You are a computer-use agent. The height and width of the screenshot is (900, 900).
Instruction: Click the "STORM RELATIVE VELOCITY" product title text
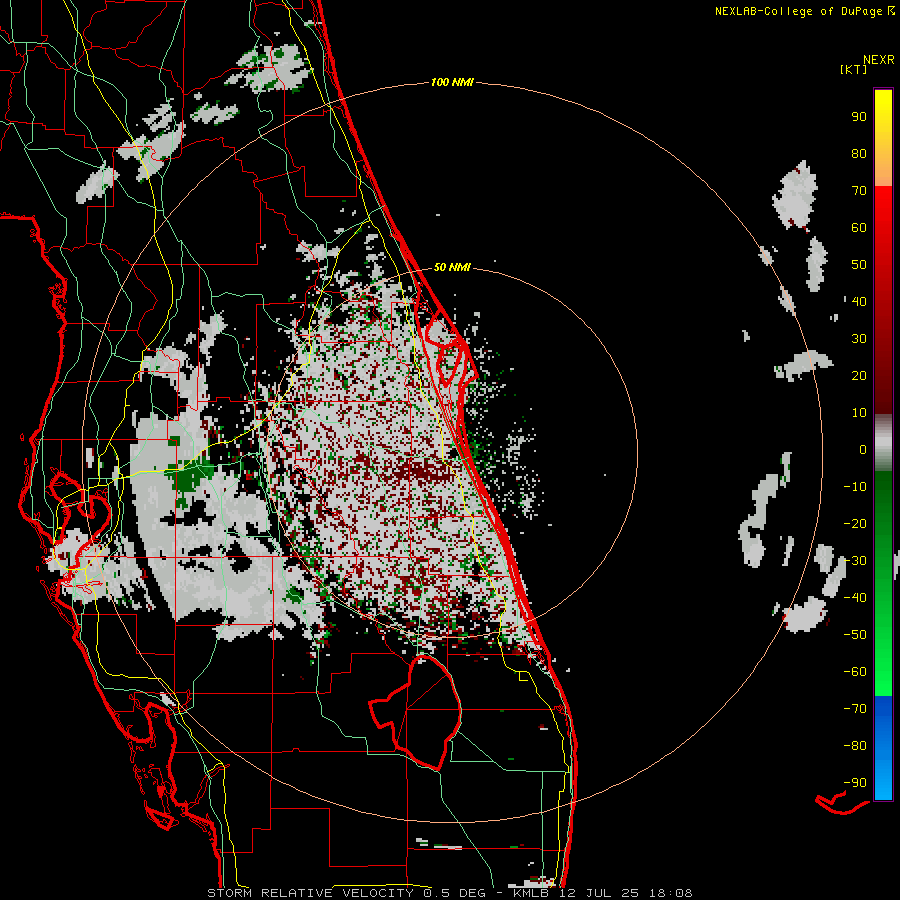point(310,893)
